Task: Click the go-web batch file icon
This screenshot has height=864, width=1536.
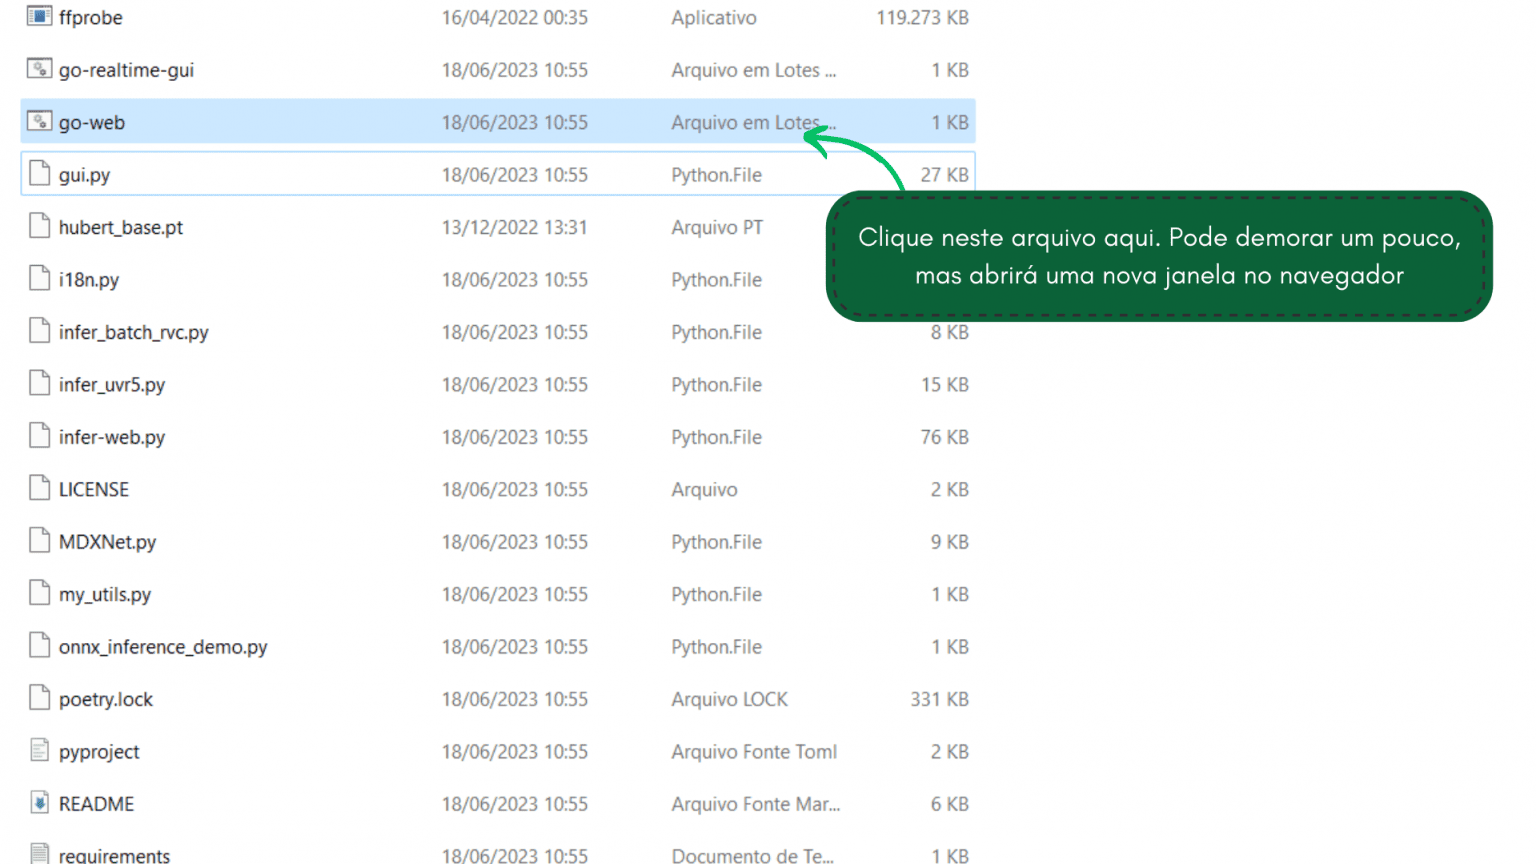Action: click(39, 122)
